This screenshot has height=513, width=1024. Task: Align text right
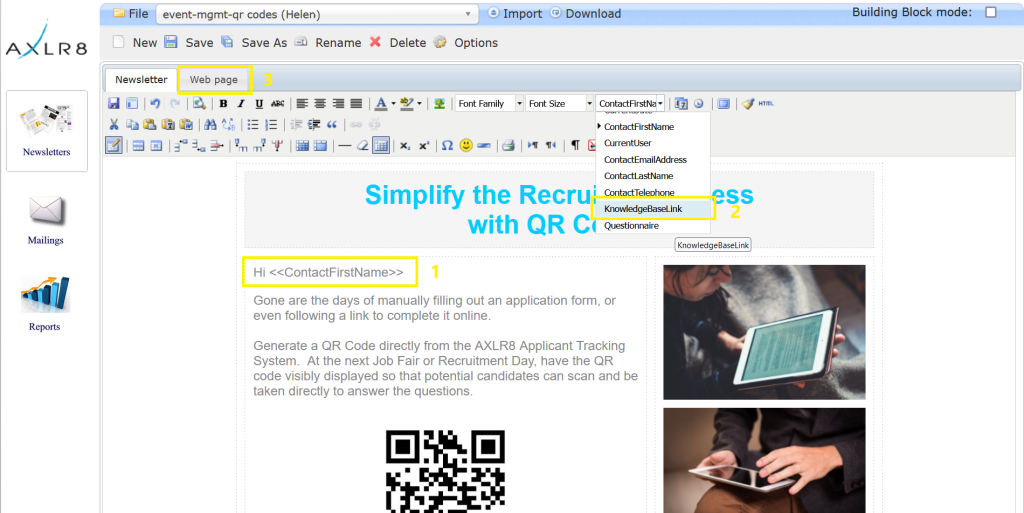[x=338, y=103]
